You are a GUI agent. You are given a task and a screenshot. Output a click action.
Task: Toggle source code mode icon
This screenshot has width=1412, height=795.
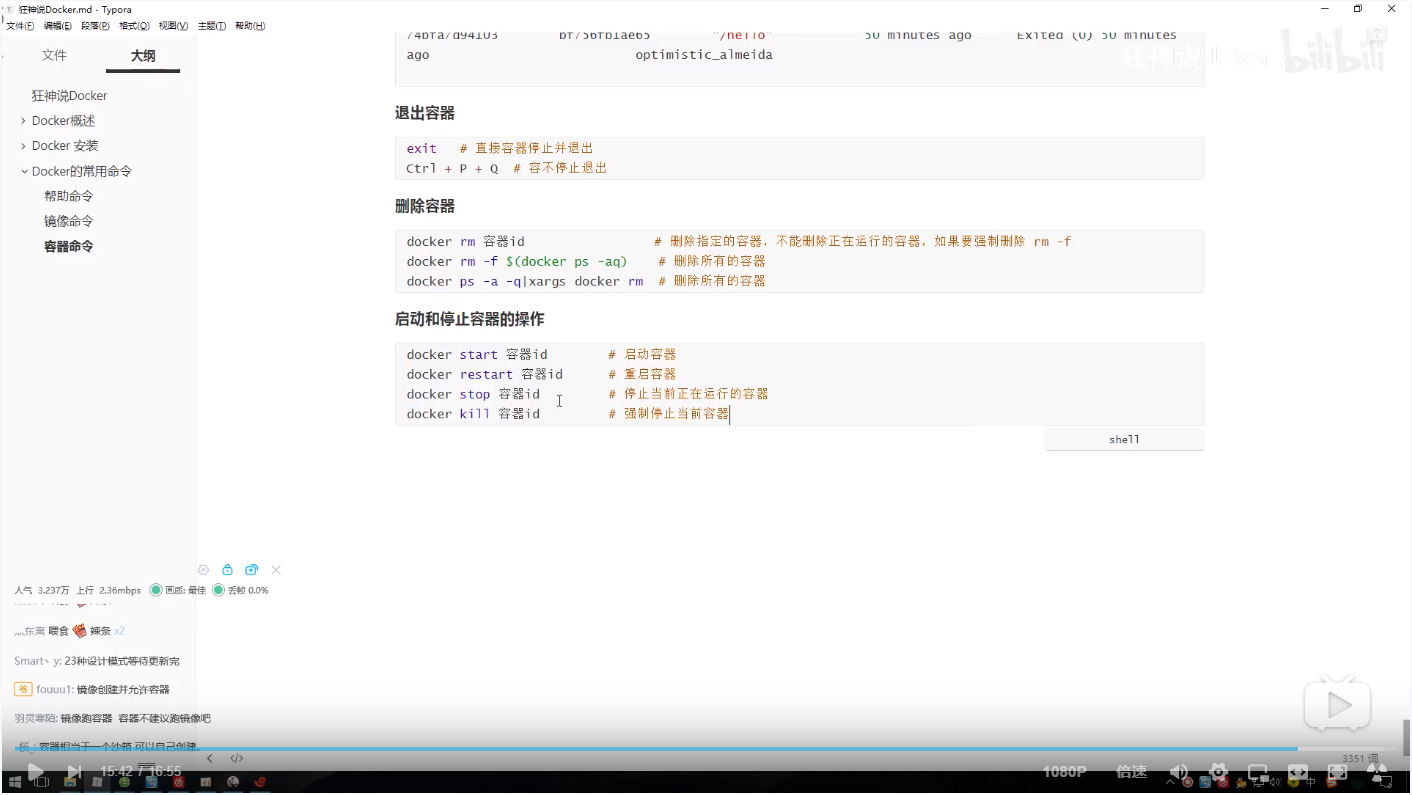point(237,758)
